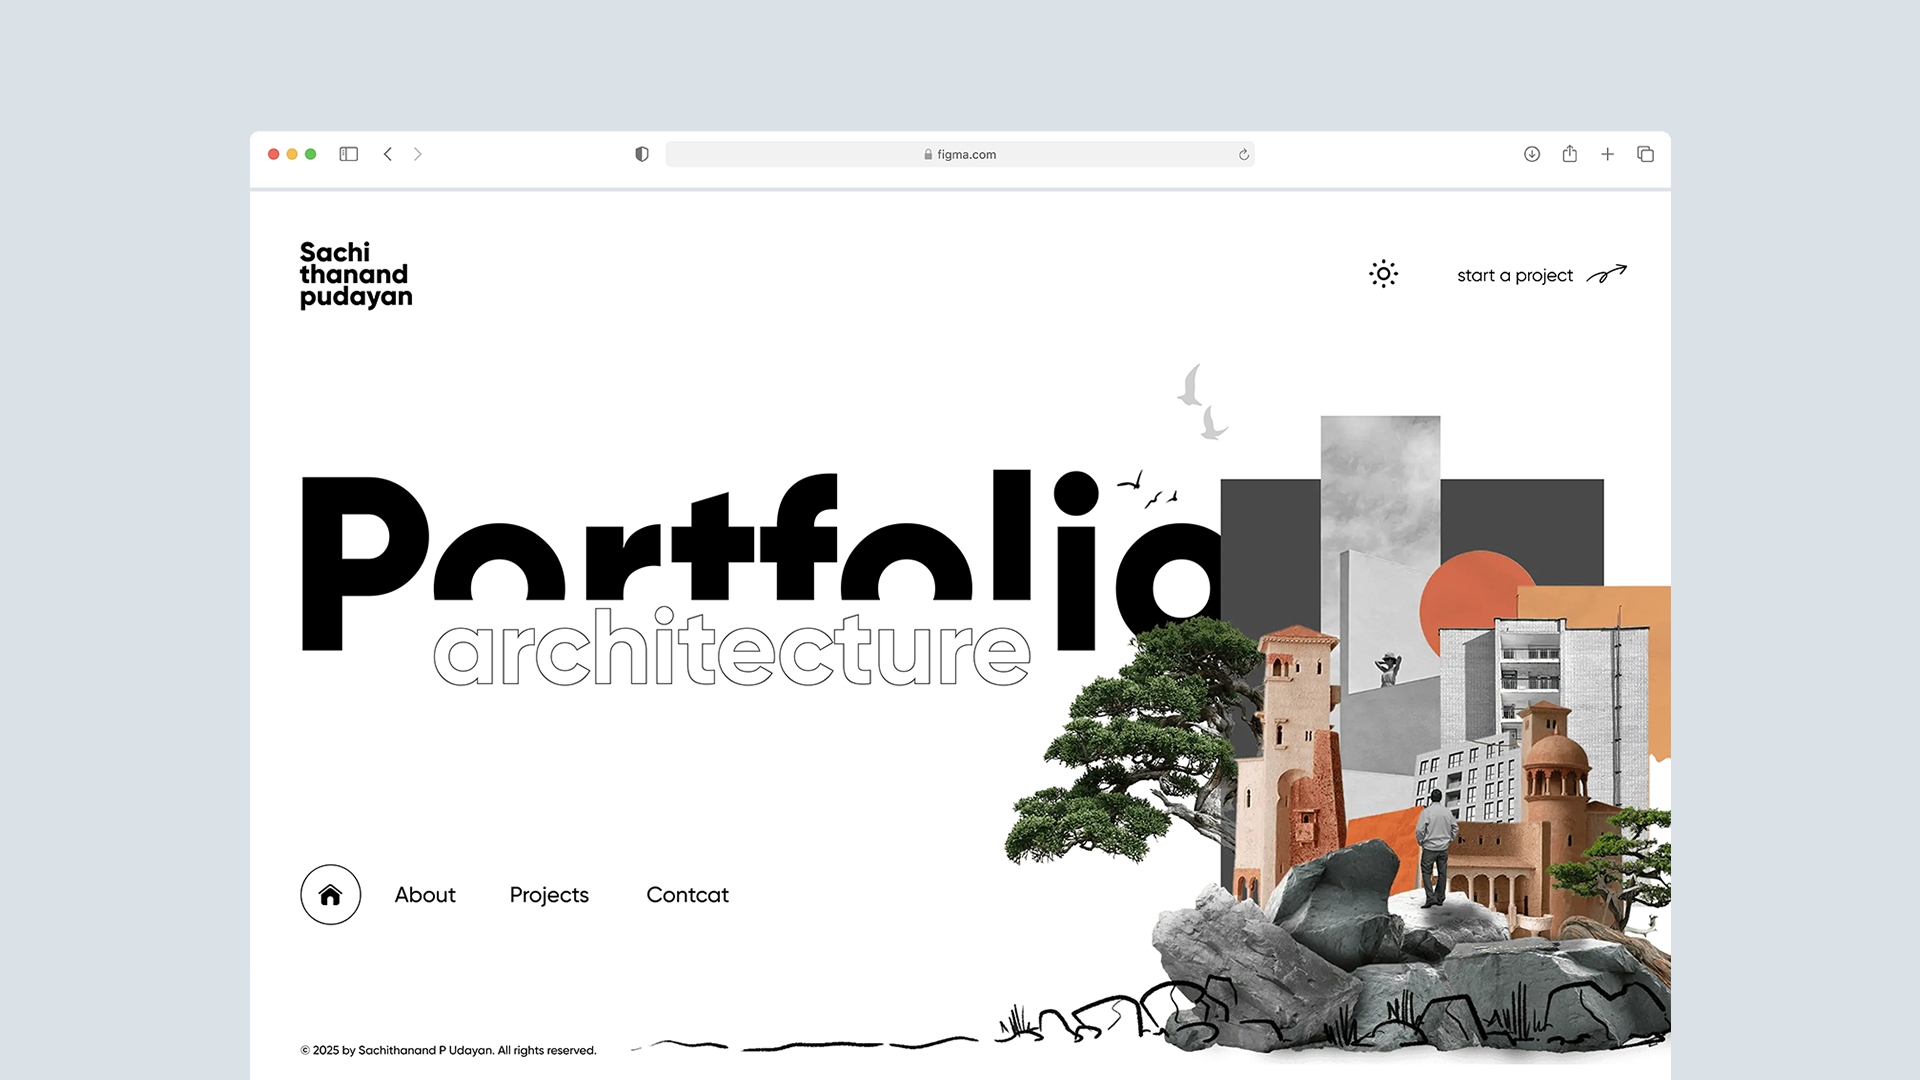Click the curved arrow beside start a project
The image size is (1920, 1080).
click(x=1607, y=273)
